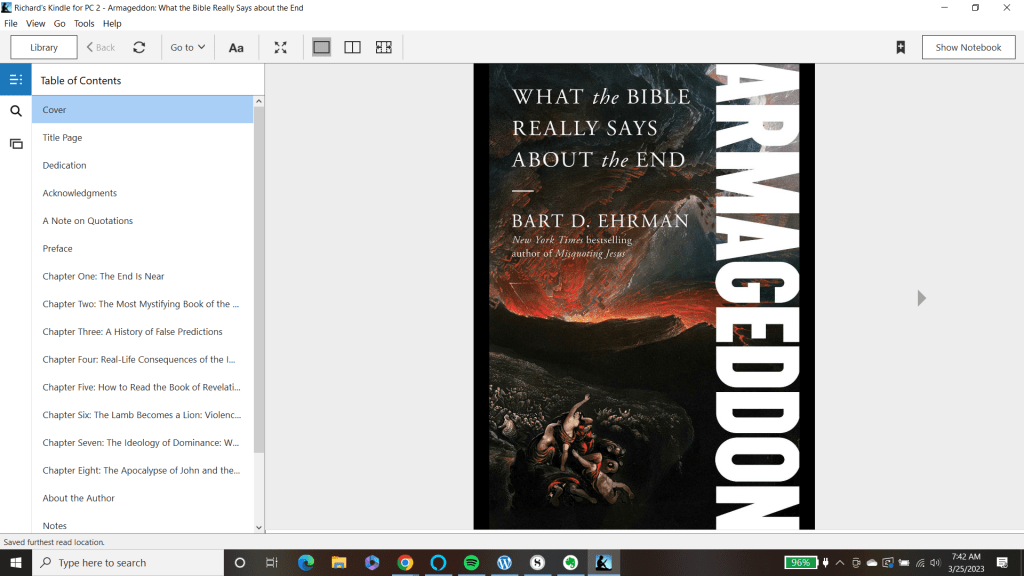Open the Table of Contents sidebar icon
Screen dimensions: 1024x576
click(16, 80)
